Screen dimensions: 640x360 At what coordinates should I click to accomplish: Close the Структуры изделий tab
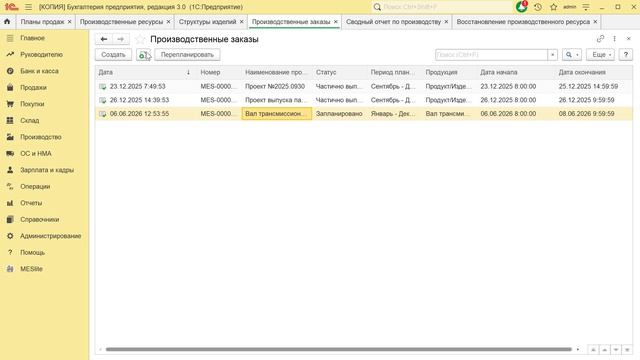[242, 22]
